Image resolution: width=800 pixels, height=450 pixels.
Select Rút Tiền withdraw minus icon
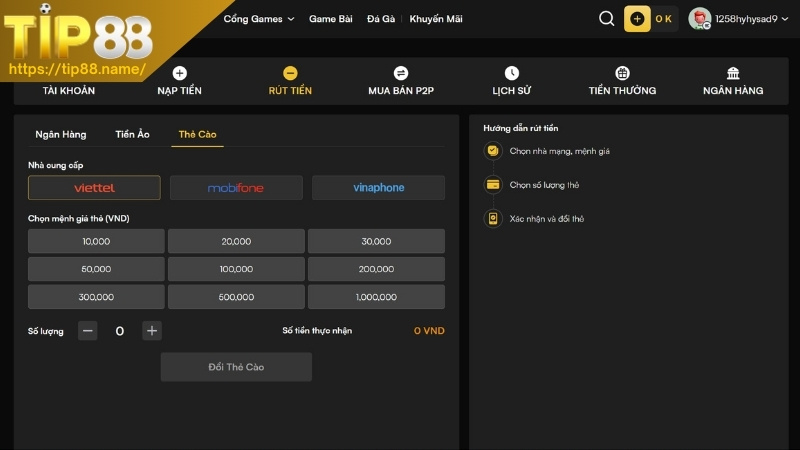pos(290,73)
